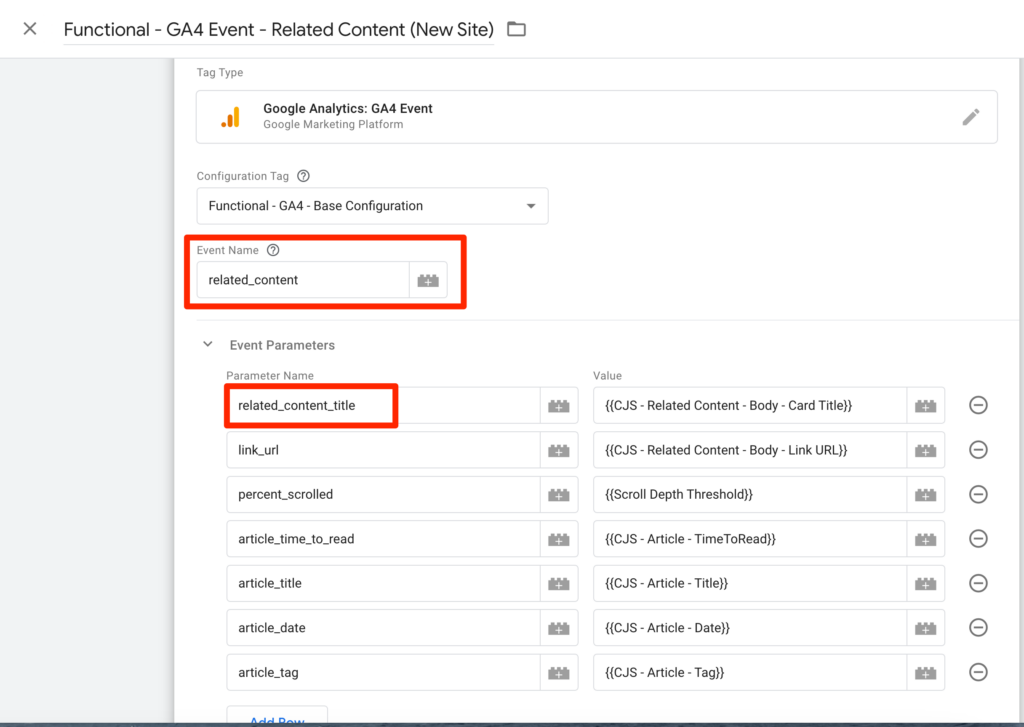Edit the tag name title

click(x=278, y=29)
